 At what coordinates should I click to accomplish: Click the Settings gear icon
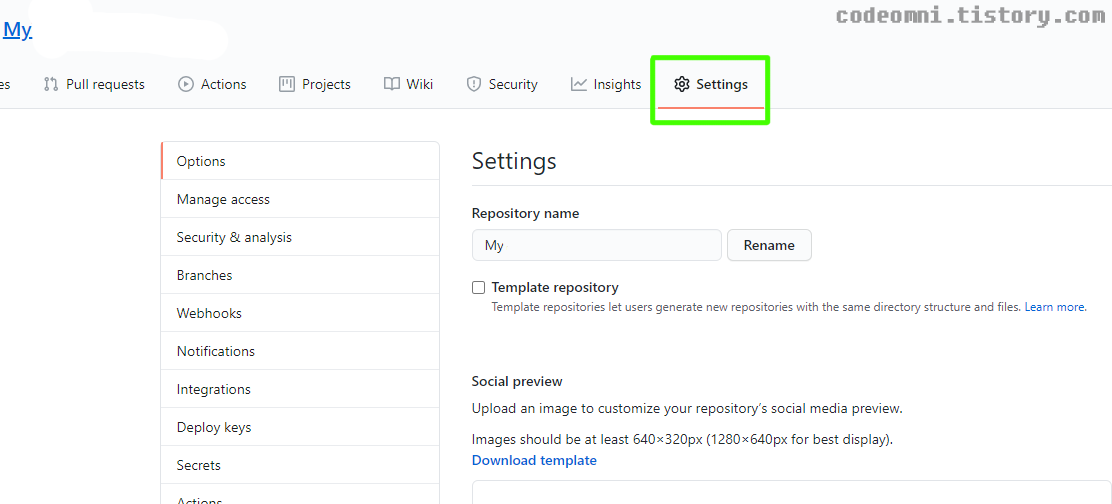coord(682,84)
